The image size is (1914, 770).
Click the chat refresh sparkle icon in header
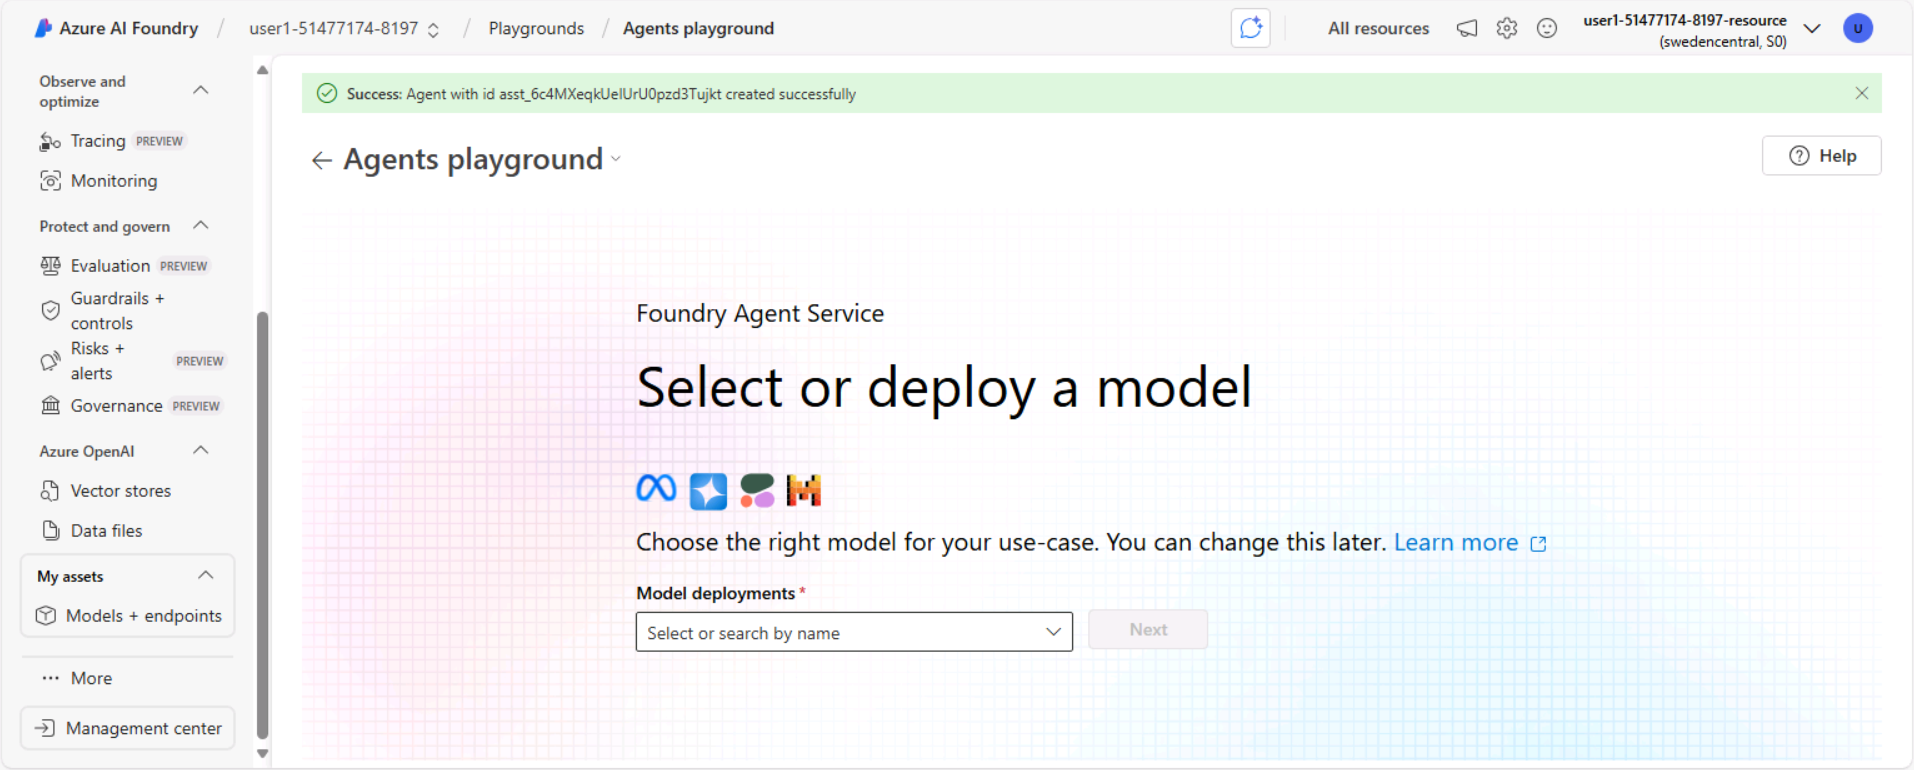[1250, 28]
